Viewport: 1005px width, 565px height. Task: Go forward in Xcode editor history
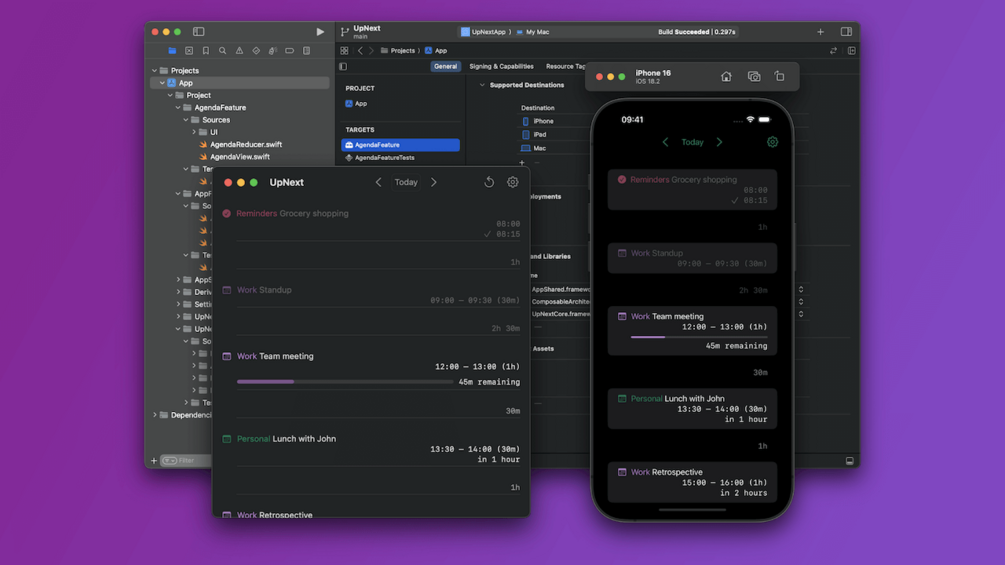click(371, 51)
